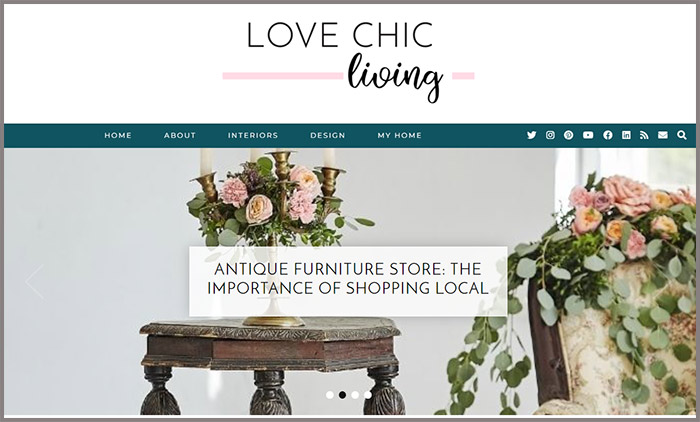The image size is (700, 422).
Task: Open the search magnifier icon
Action: [x=681, y=135]
